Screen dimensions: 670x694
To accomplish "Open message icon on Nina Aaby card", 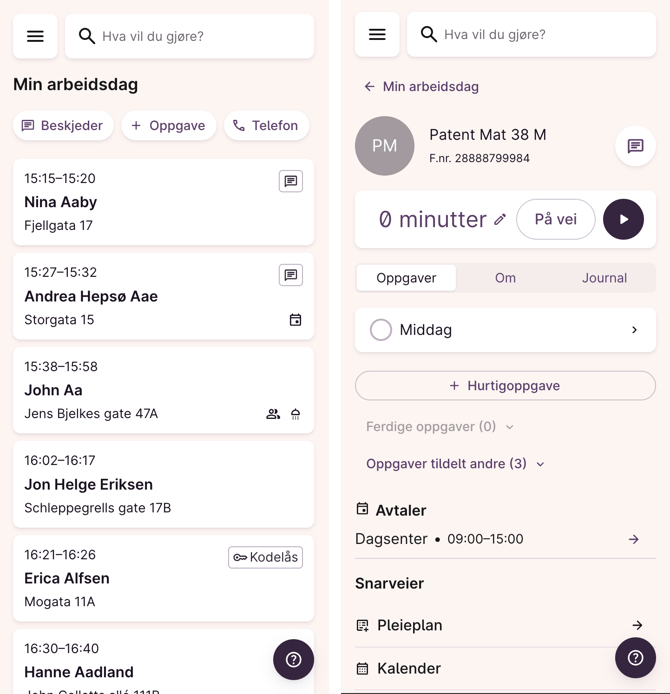I will [291, 181].
